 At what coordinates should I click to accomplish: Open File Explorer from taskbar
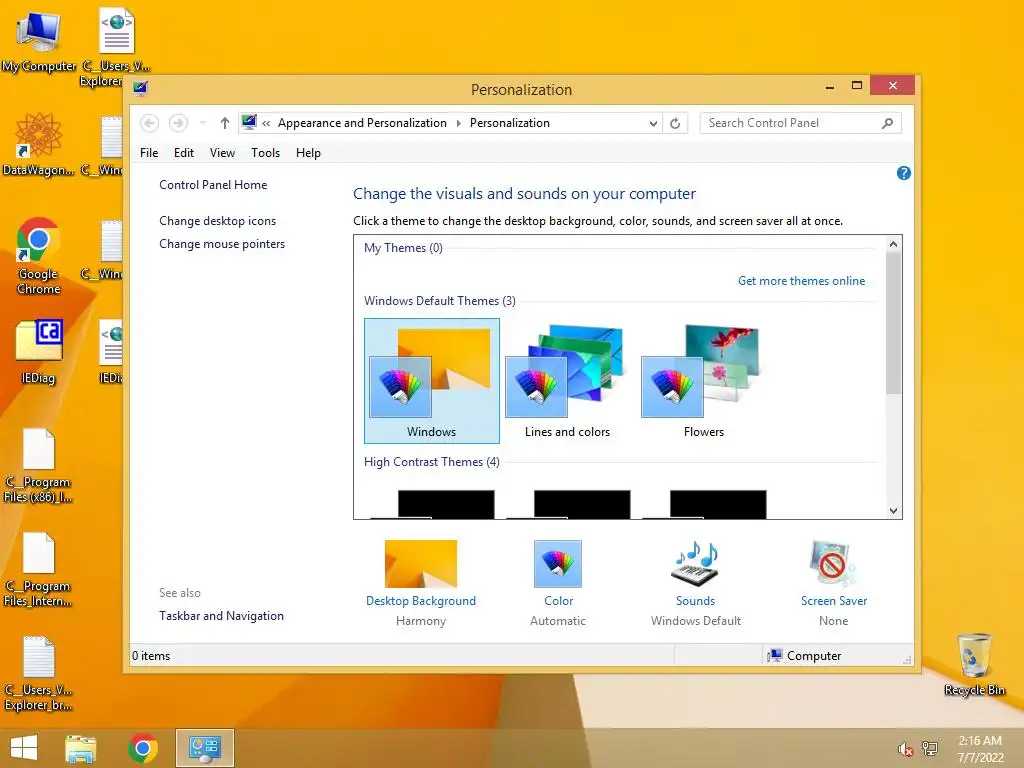coord(81,748)
